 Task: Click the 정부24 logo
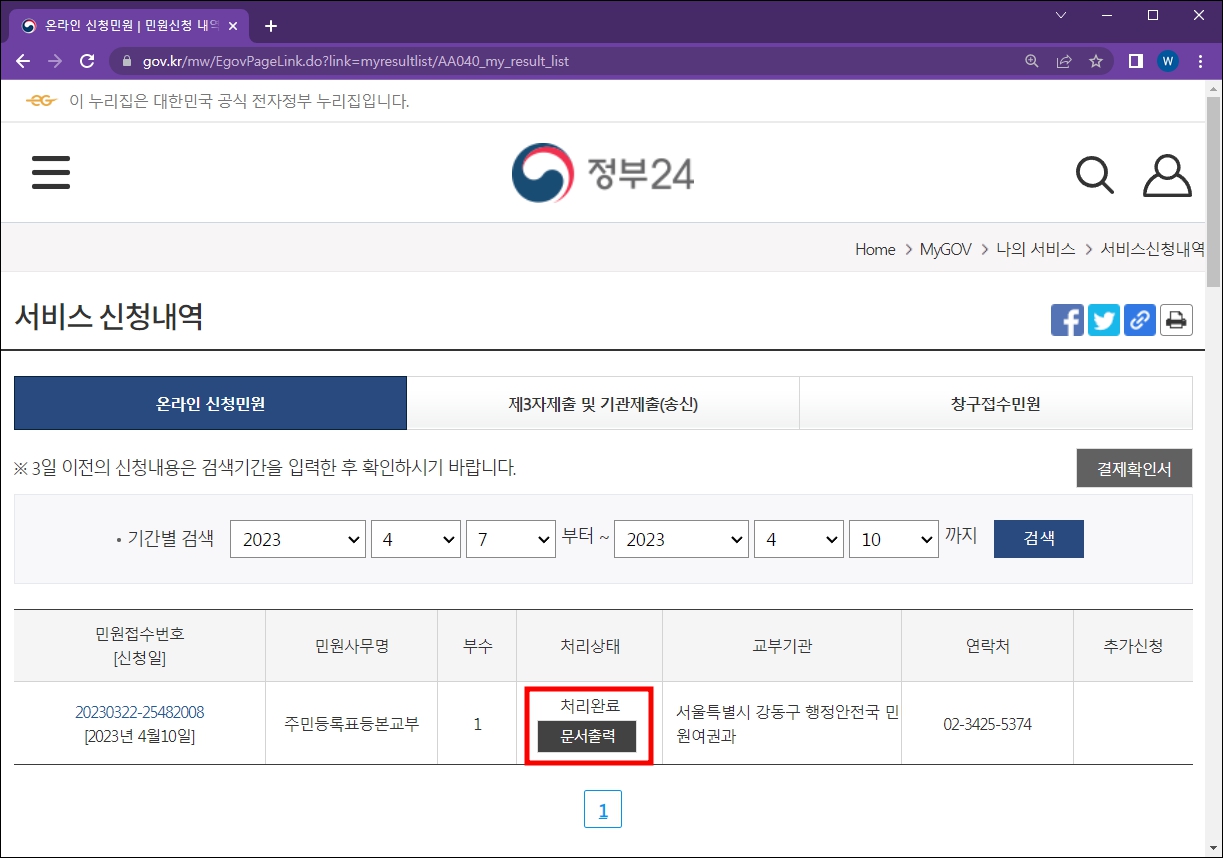pyautogui.click(x=602, y=171)
